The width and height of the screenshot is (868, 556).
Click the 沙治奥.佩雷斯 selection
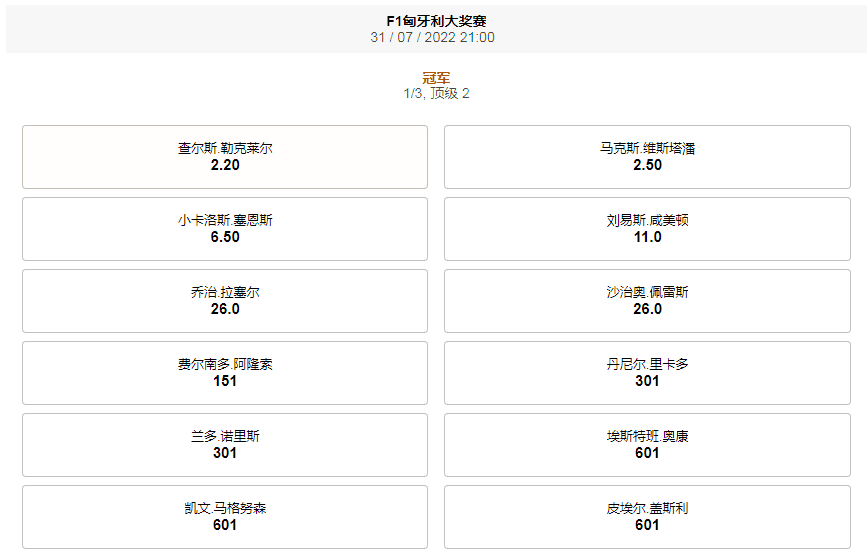click(647, 301)
